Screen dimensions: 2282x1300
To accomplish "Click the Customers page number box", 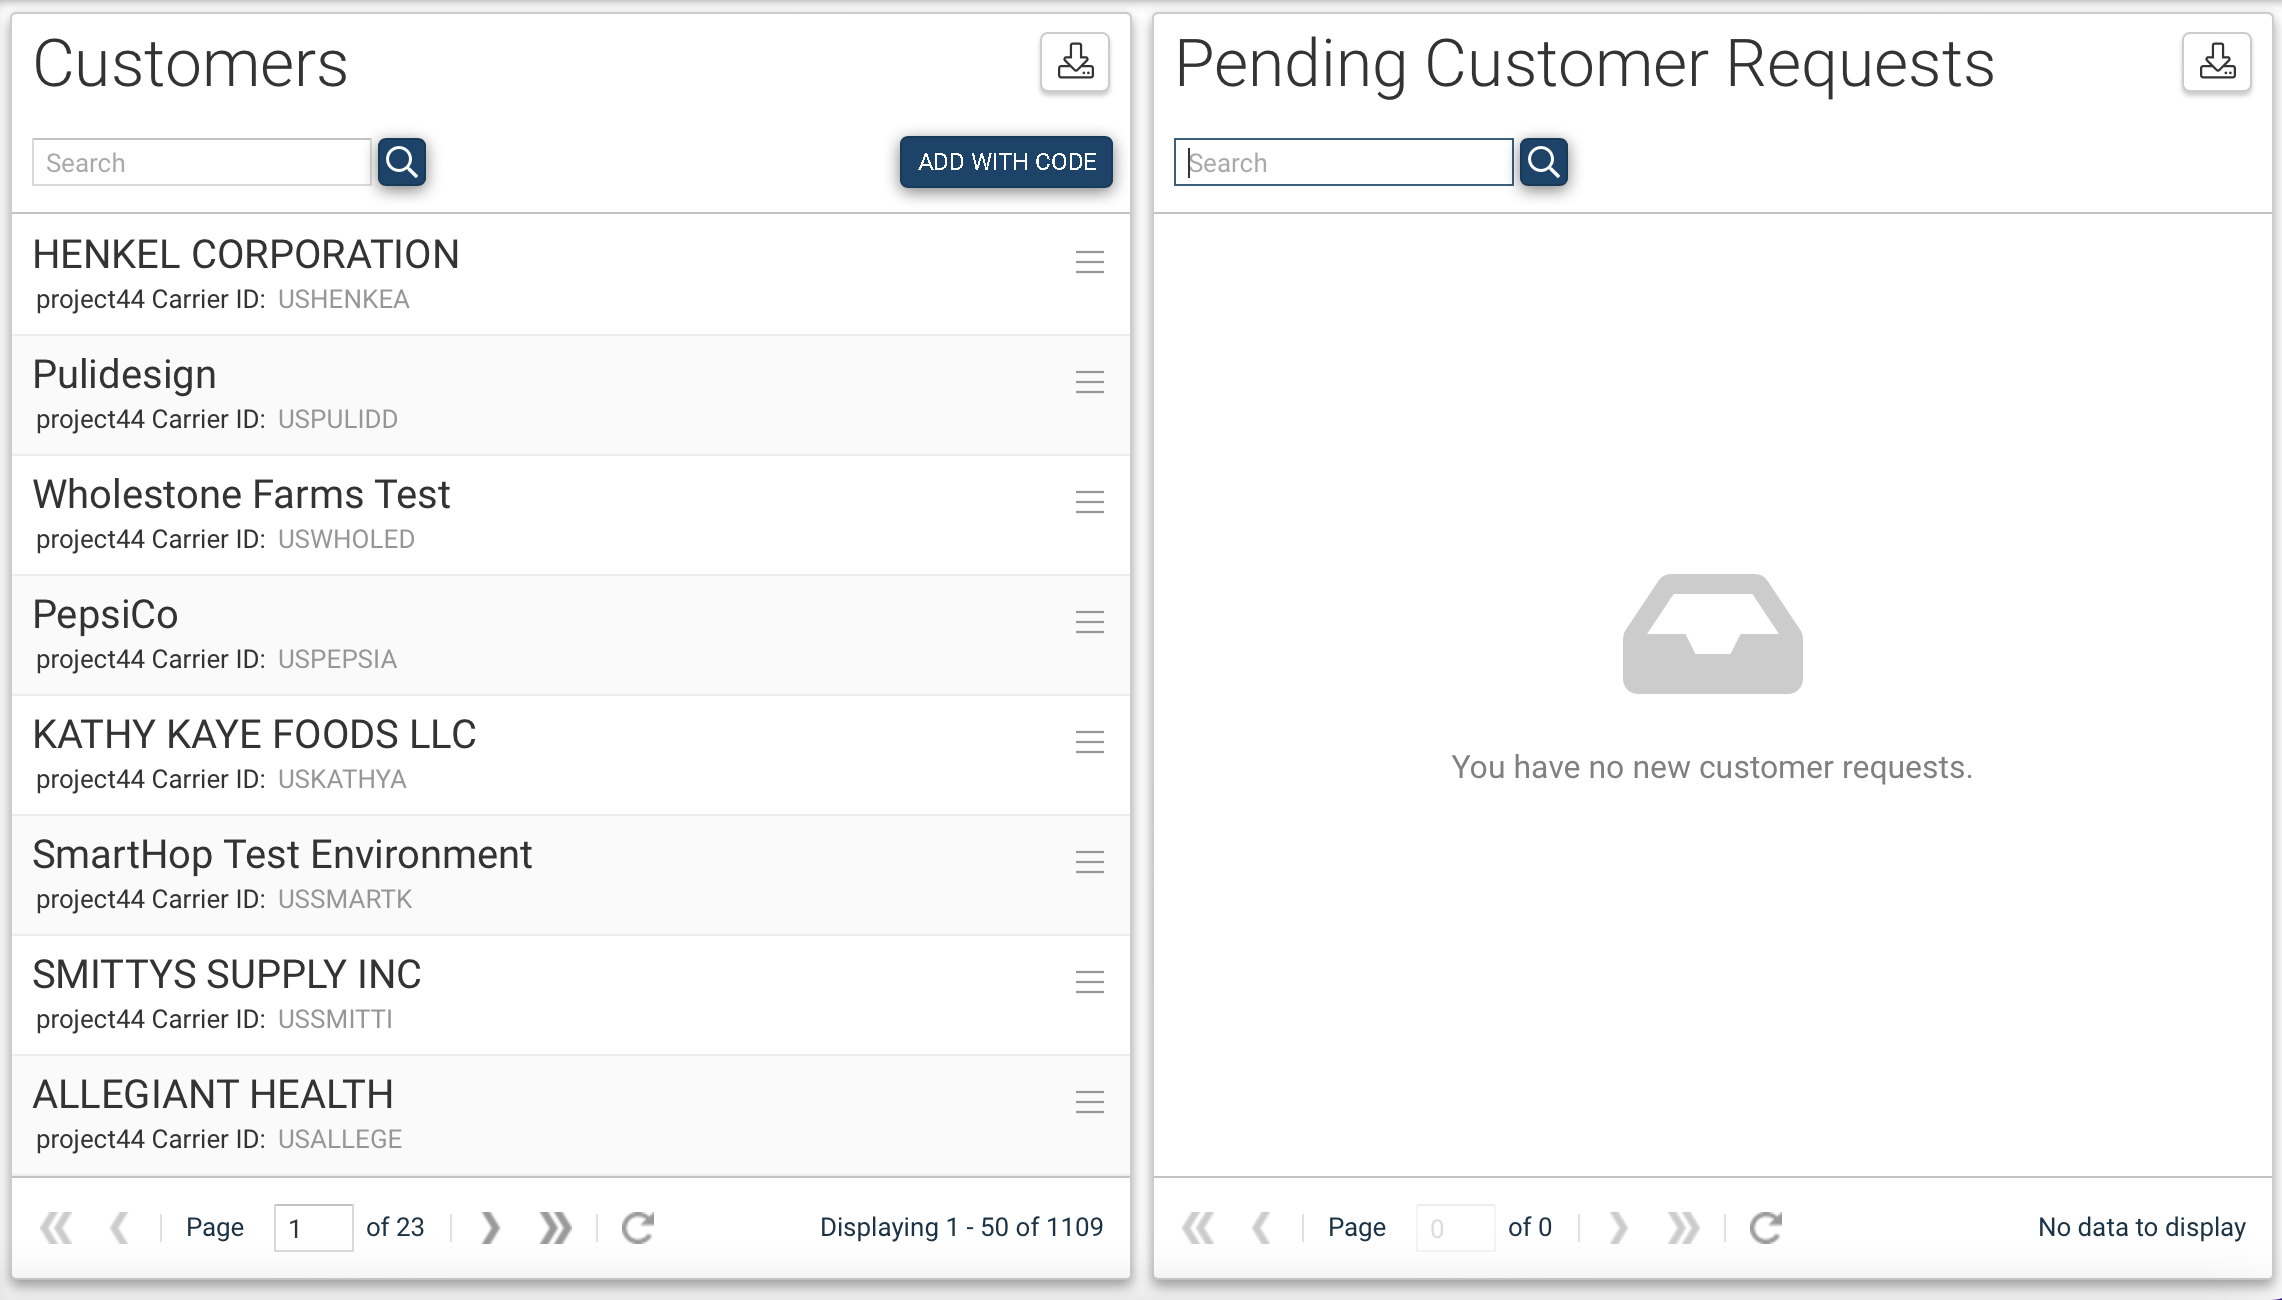I will 313,1227.
